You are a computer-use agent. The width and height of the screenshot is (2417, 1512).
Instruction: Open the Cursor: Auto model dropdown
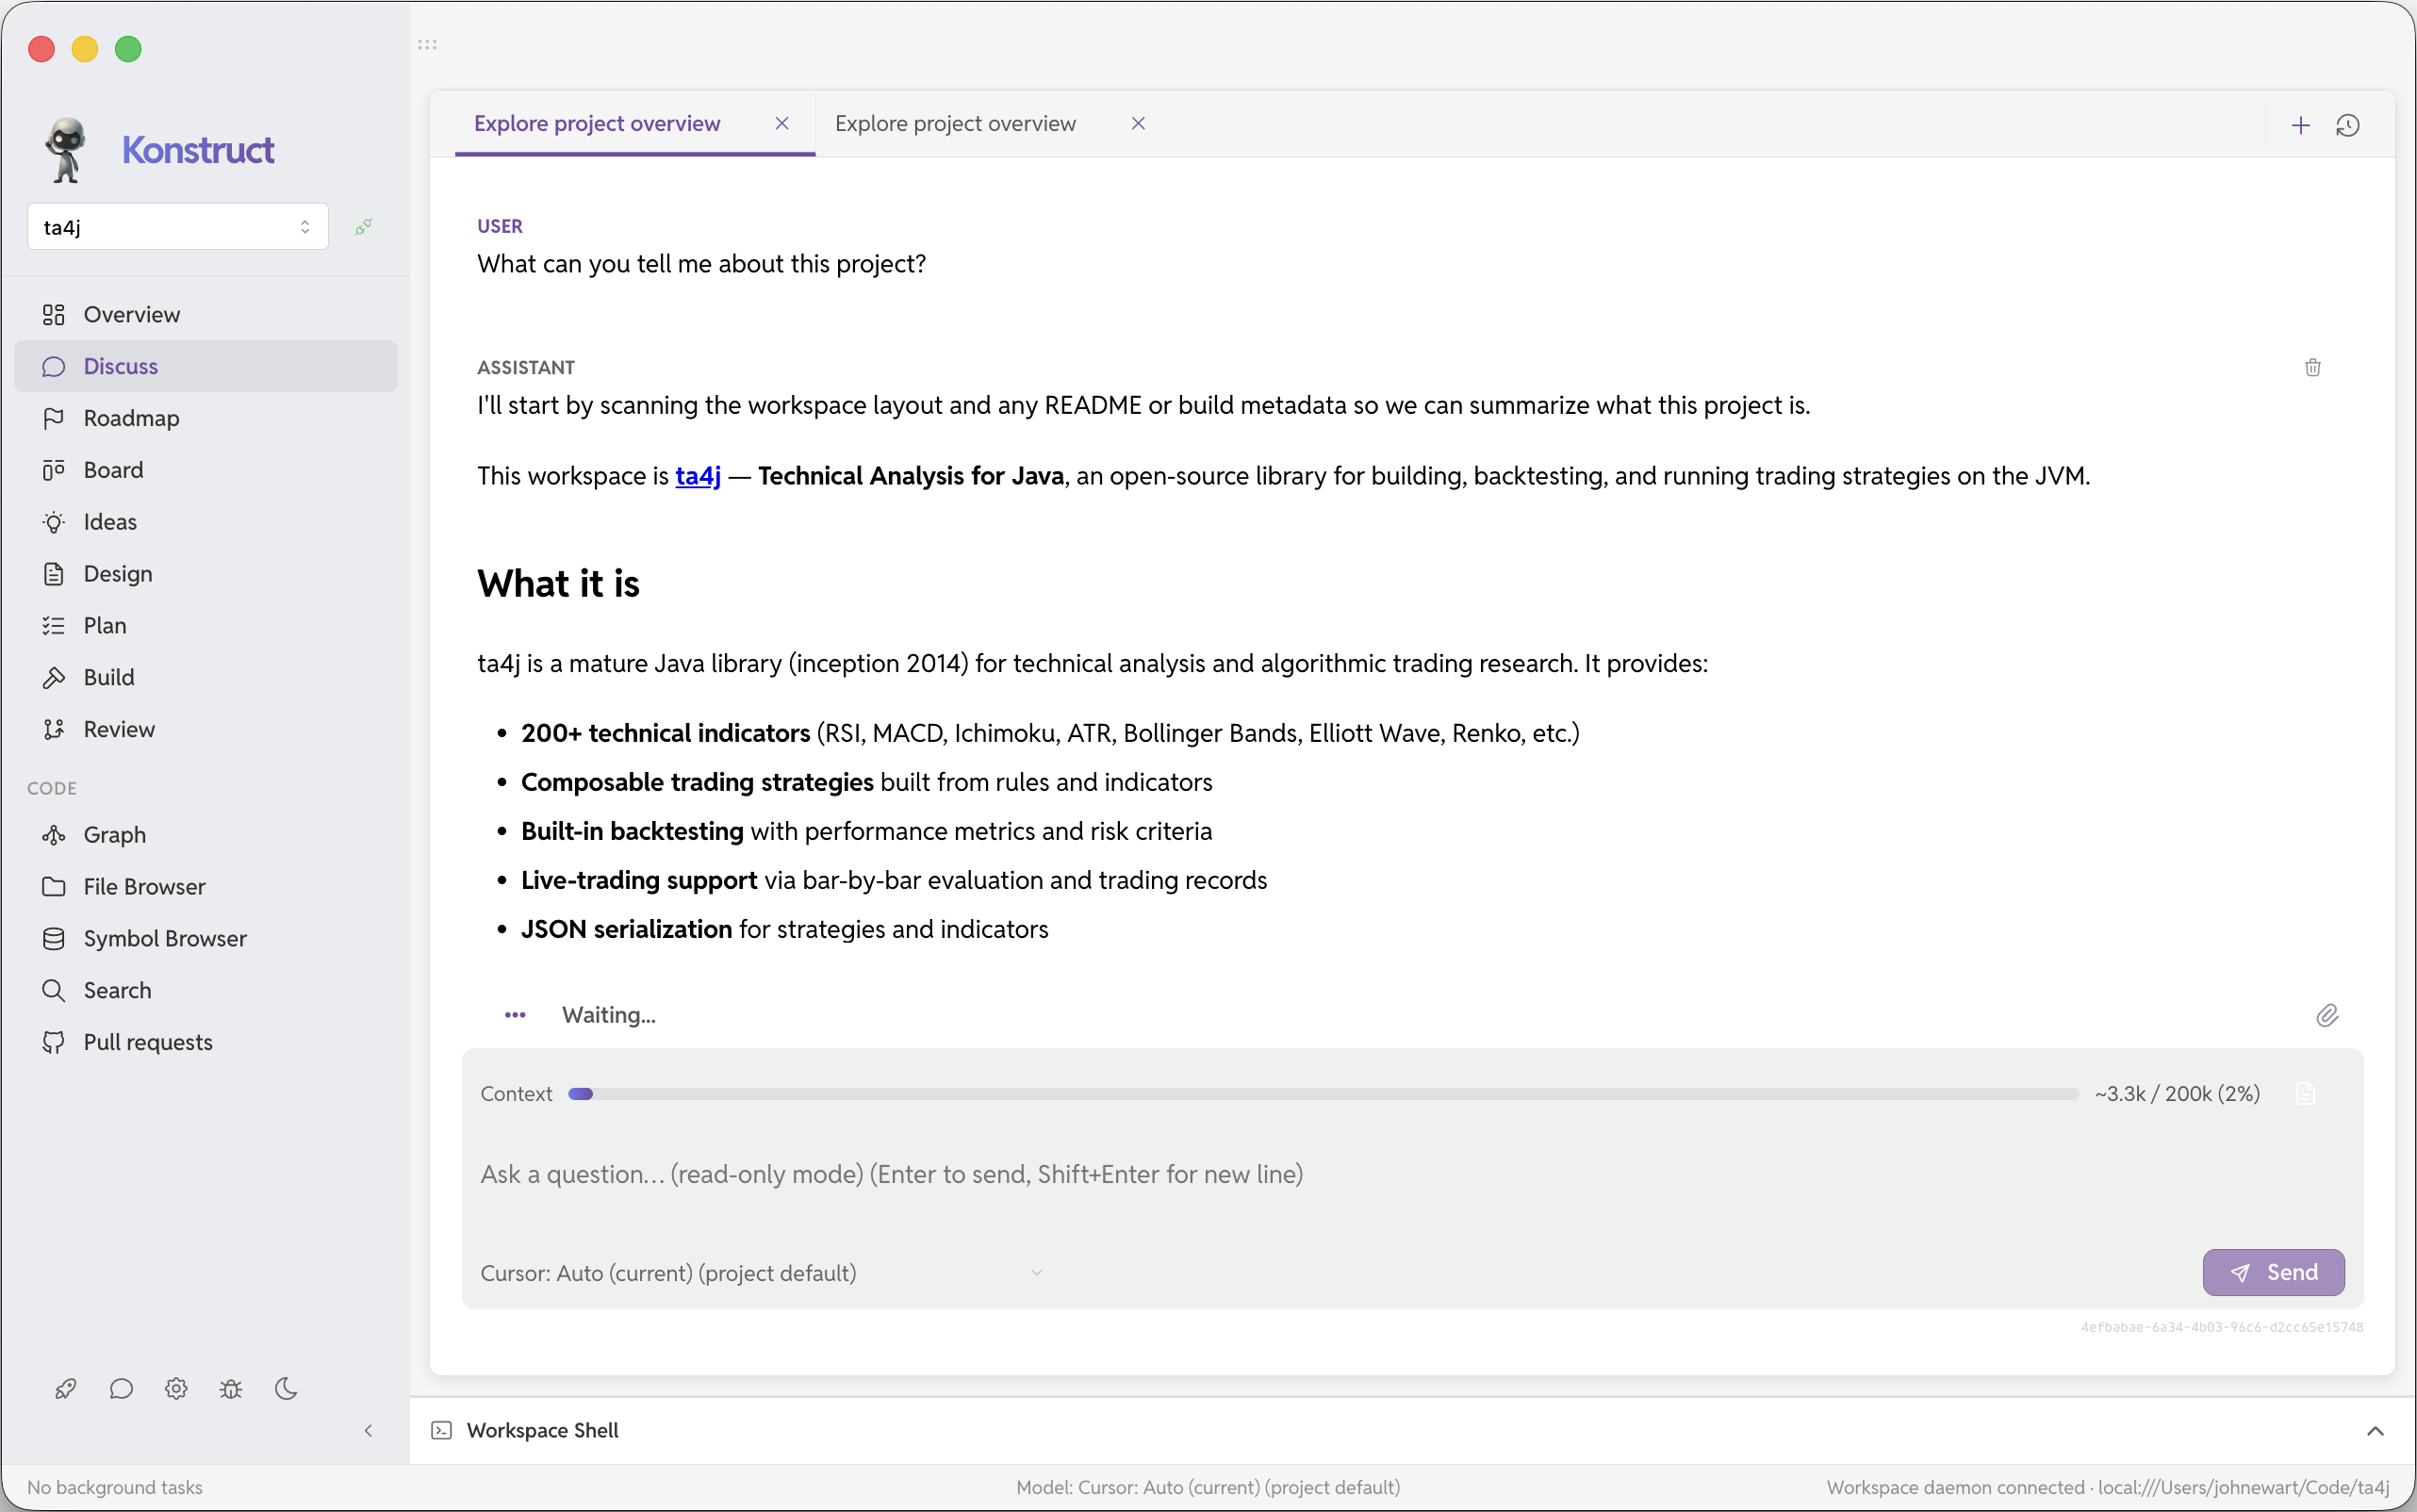pyautogui.click(x=762, y=1273)
